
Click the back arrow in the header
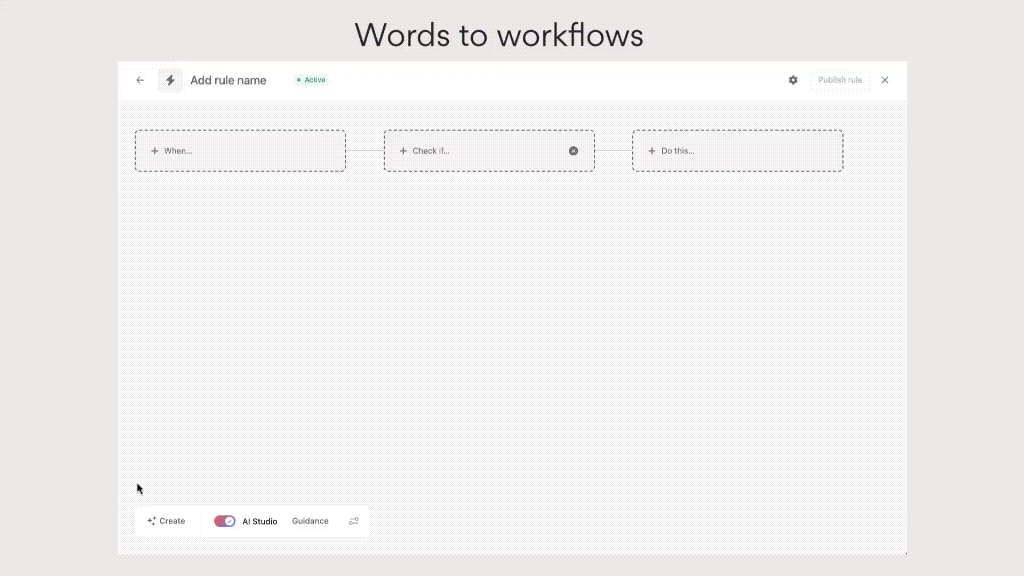click(140, 80)
